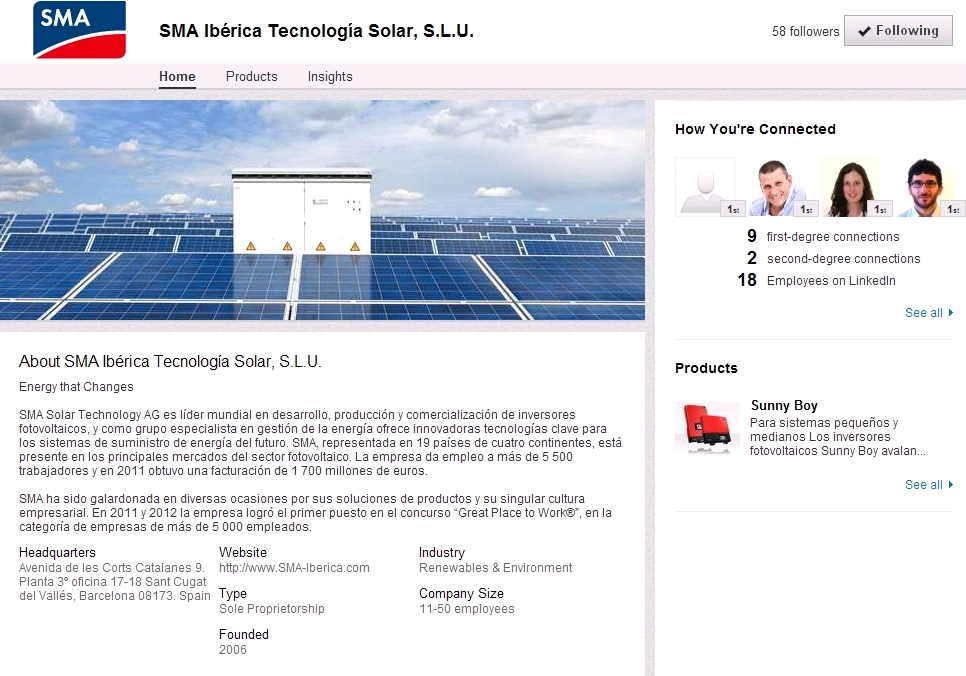
Task: Click the female connection's profile photo
Action: tap(851, 185)
